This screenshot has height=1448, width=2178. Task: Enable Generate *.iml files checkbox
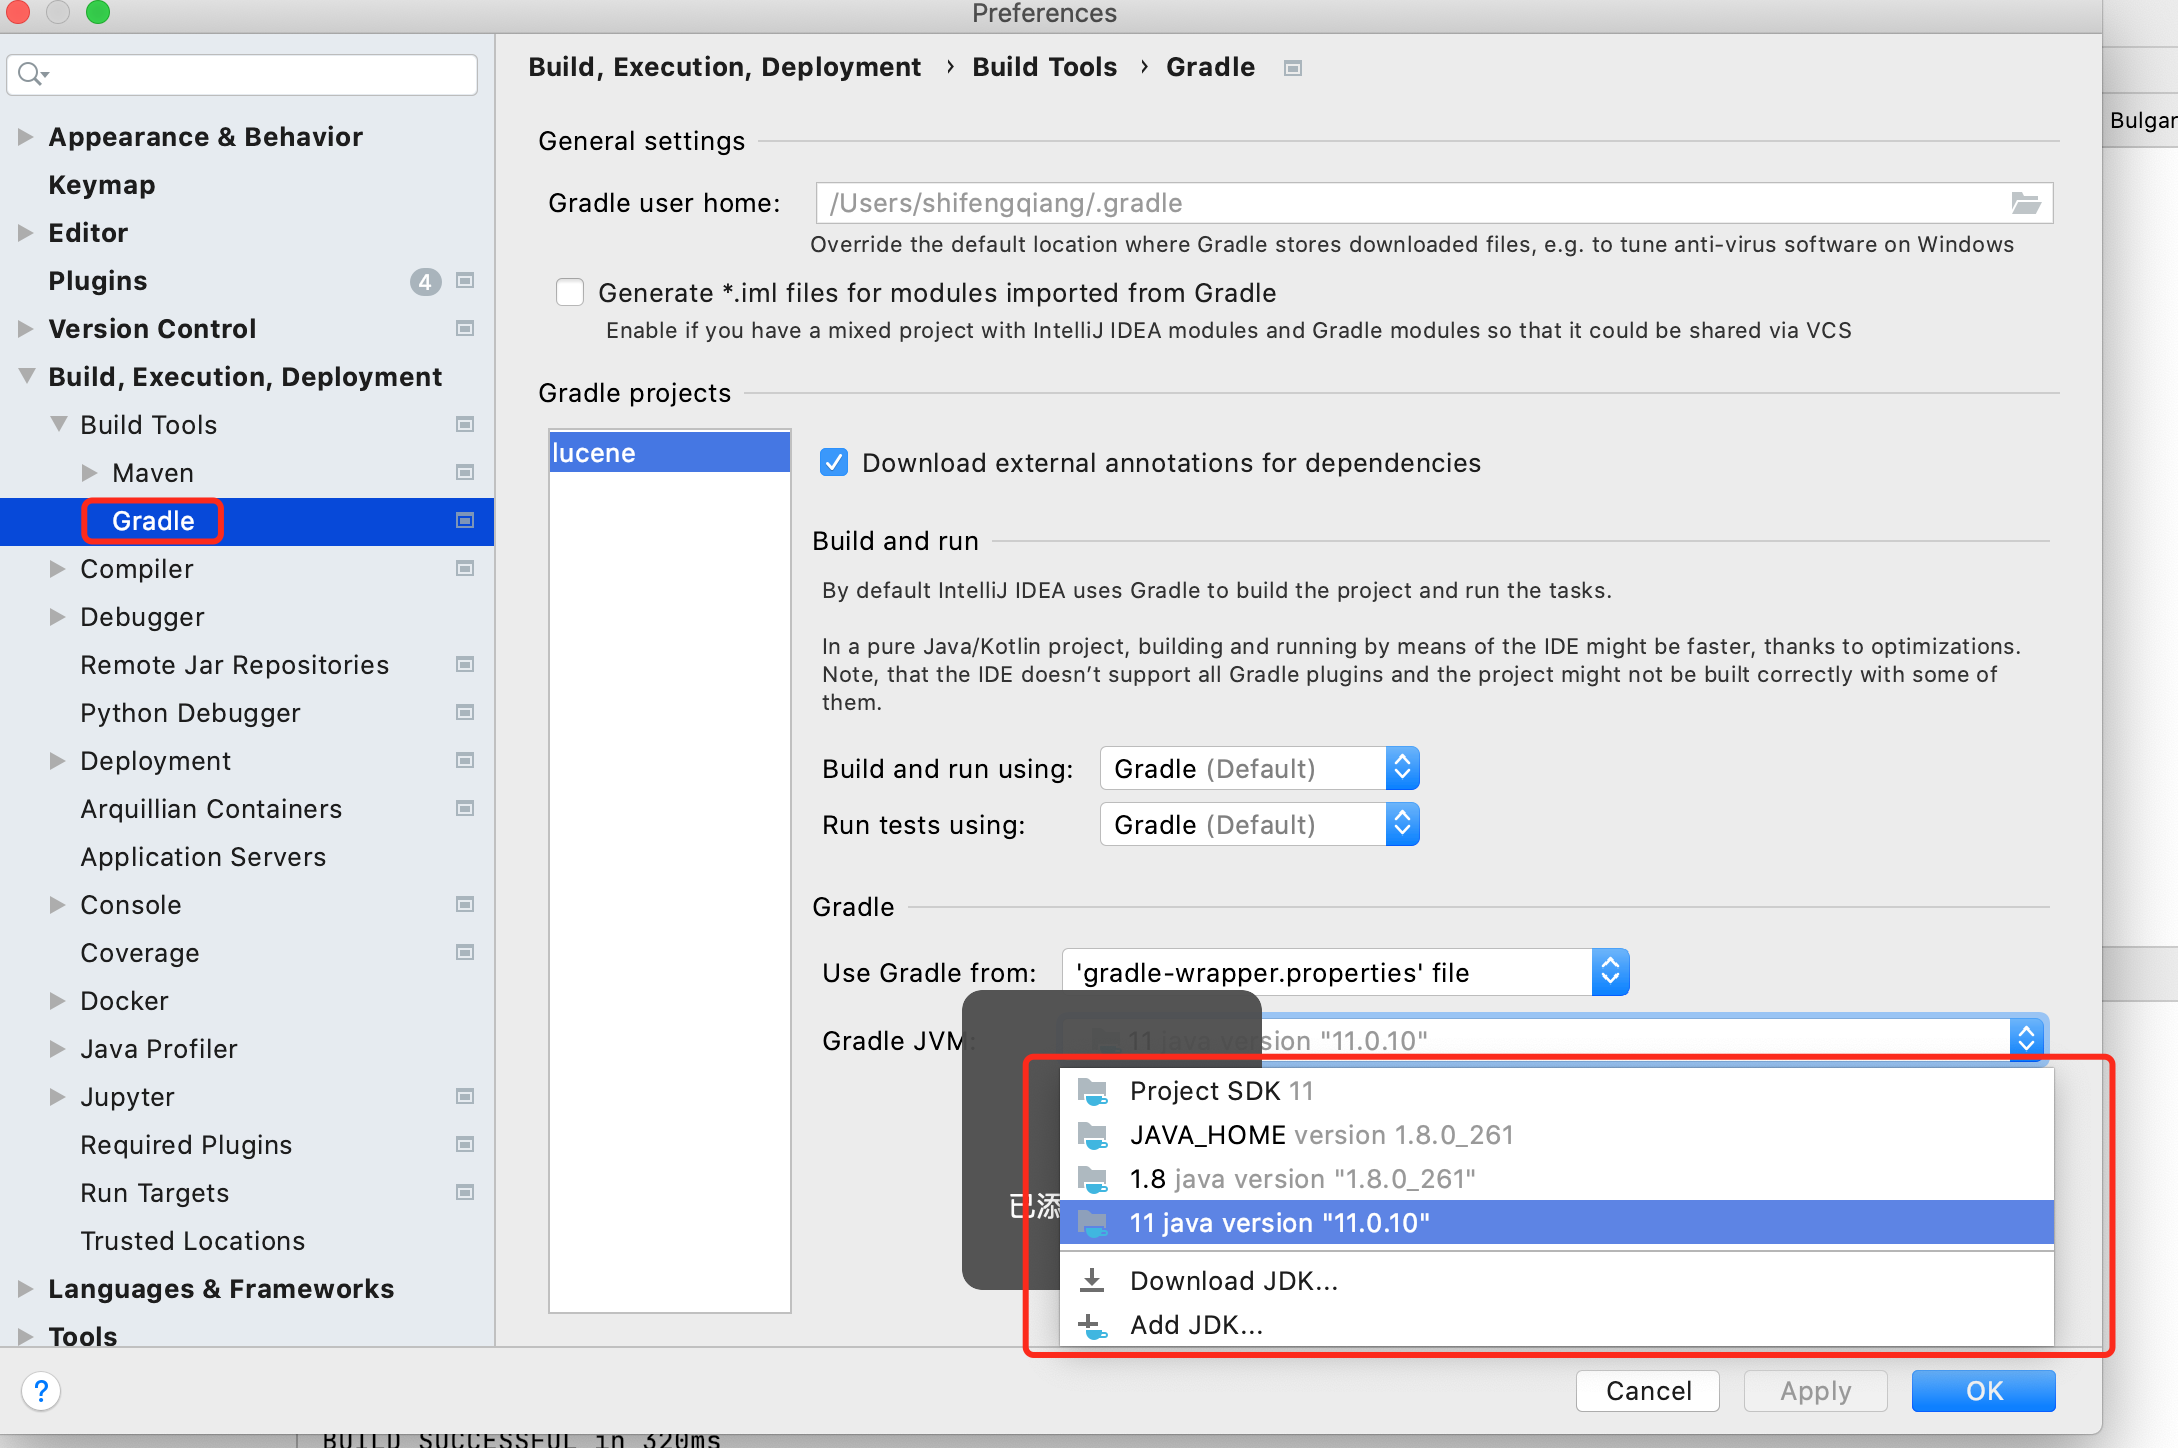coord(570,293)
